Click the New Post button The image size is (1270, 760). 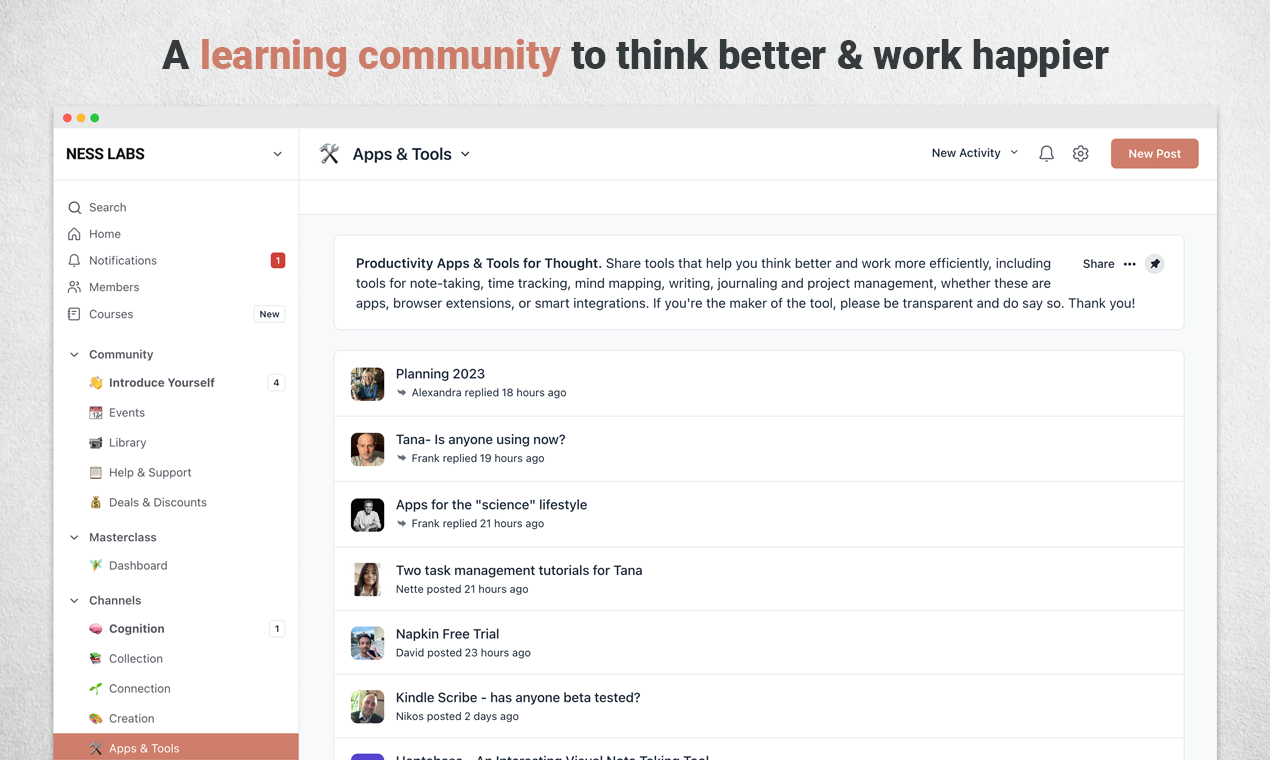(1154, 154)
